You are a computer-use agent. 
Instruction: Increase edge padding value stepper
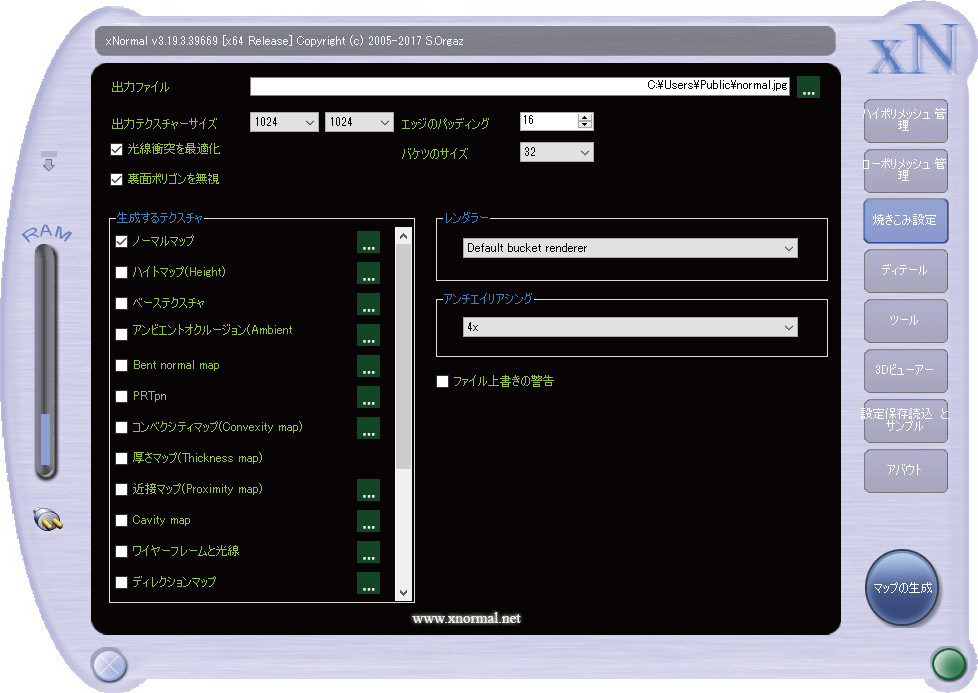point(584,117)
